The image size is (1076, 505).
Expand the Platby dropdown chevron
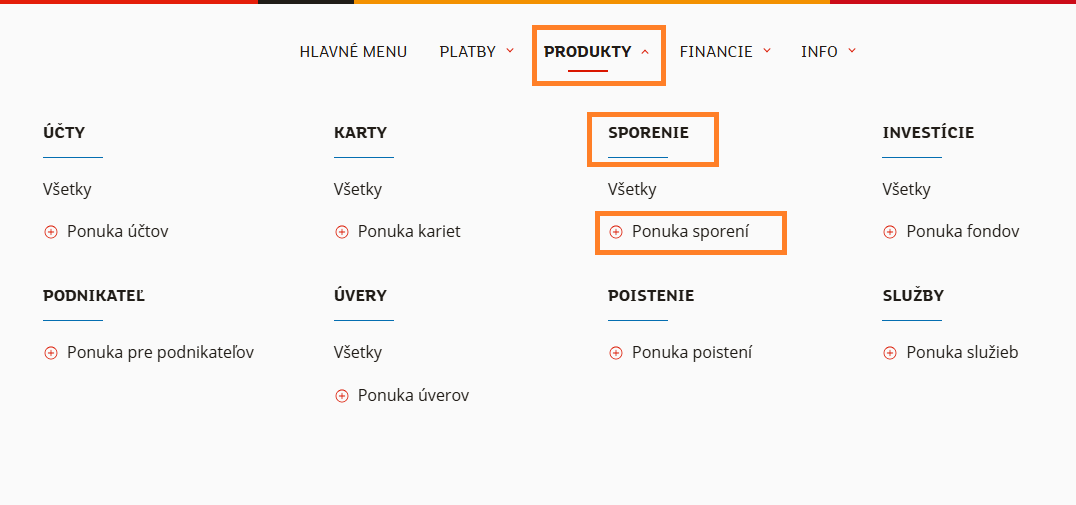click(510, 51)
